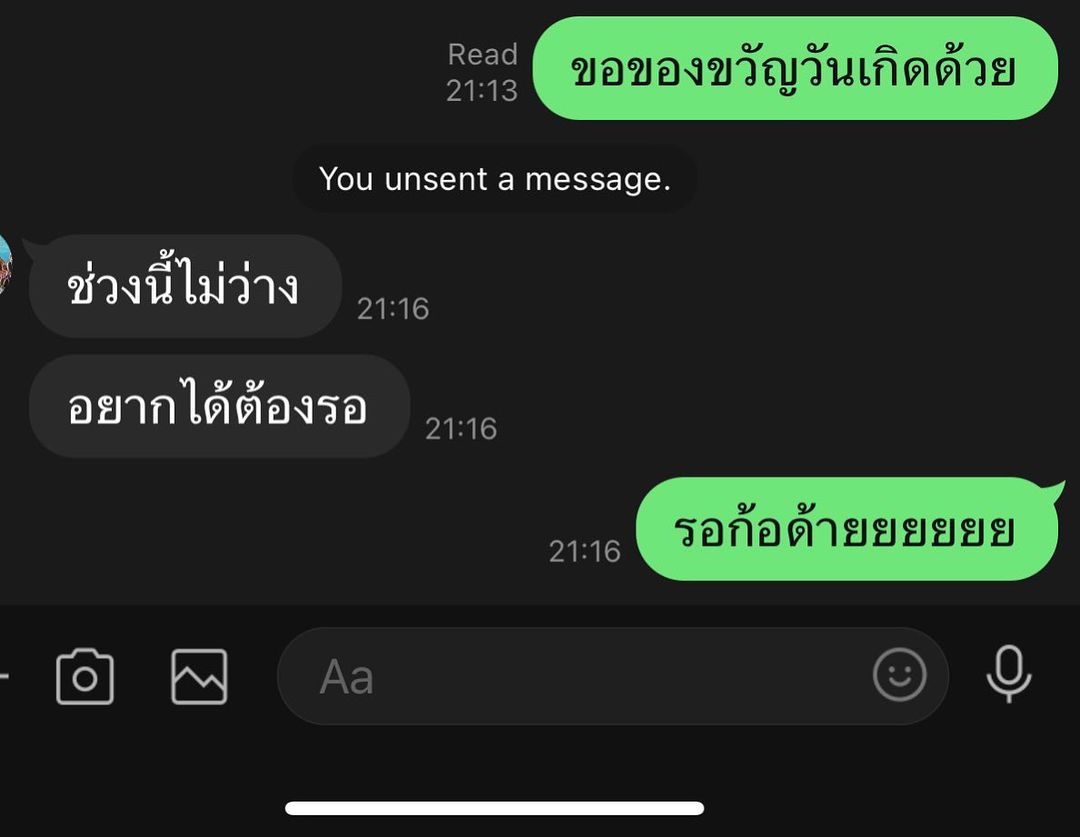Tap the 21:13 timestamp
Screen dimensions: 1080x837
pyautogui.click(x=482, y=91)
